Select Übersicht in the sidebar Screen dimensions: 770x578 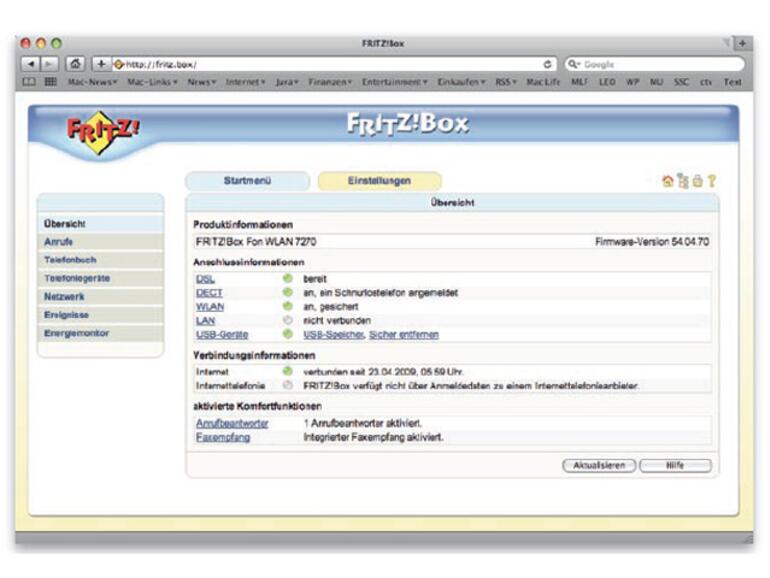click(x=101, y=223)
